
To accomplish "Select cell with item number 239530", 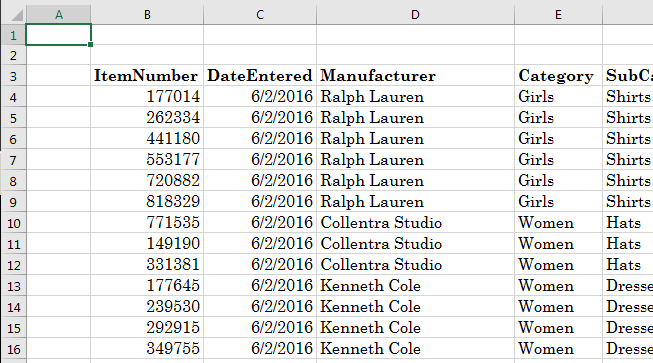I will tap(147, 307).
